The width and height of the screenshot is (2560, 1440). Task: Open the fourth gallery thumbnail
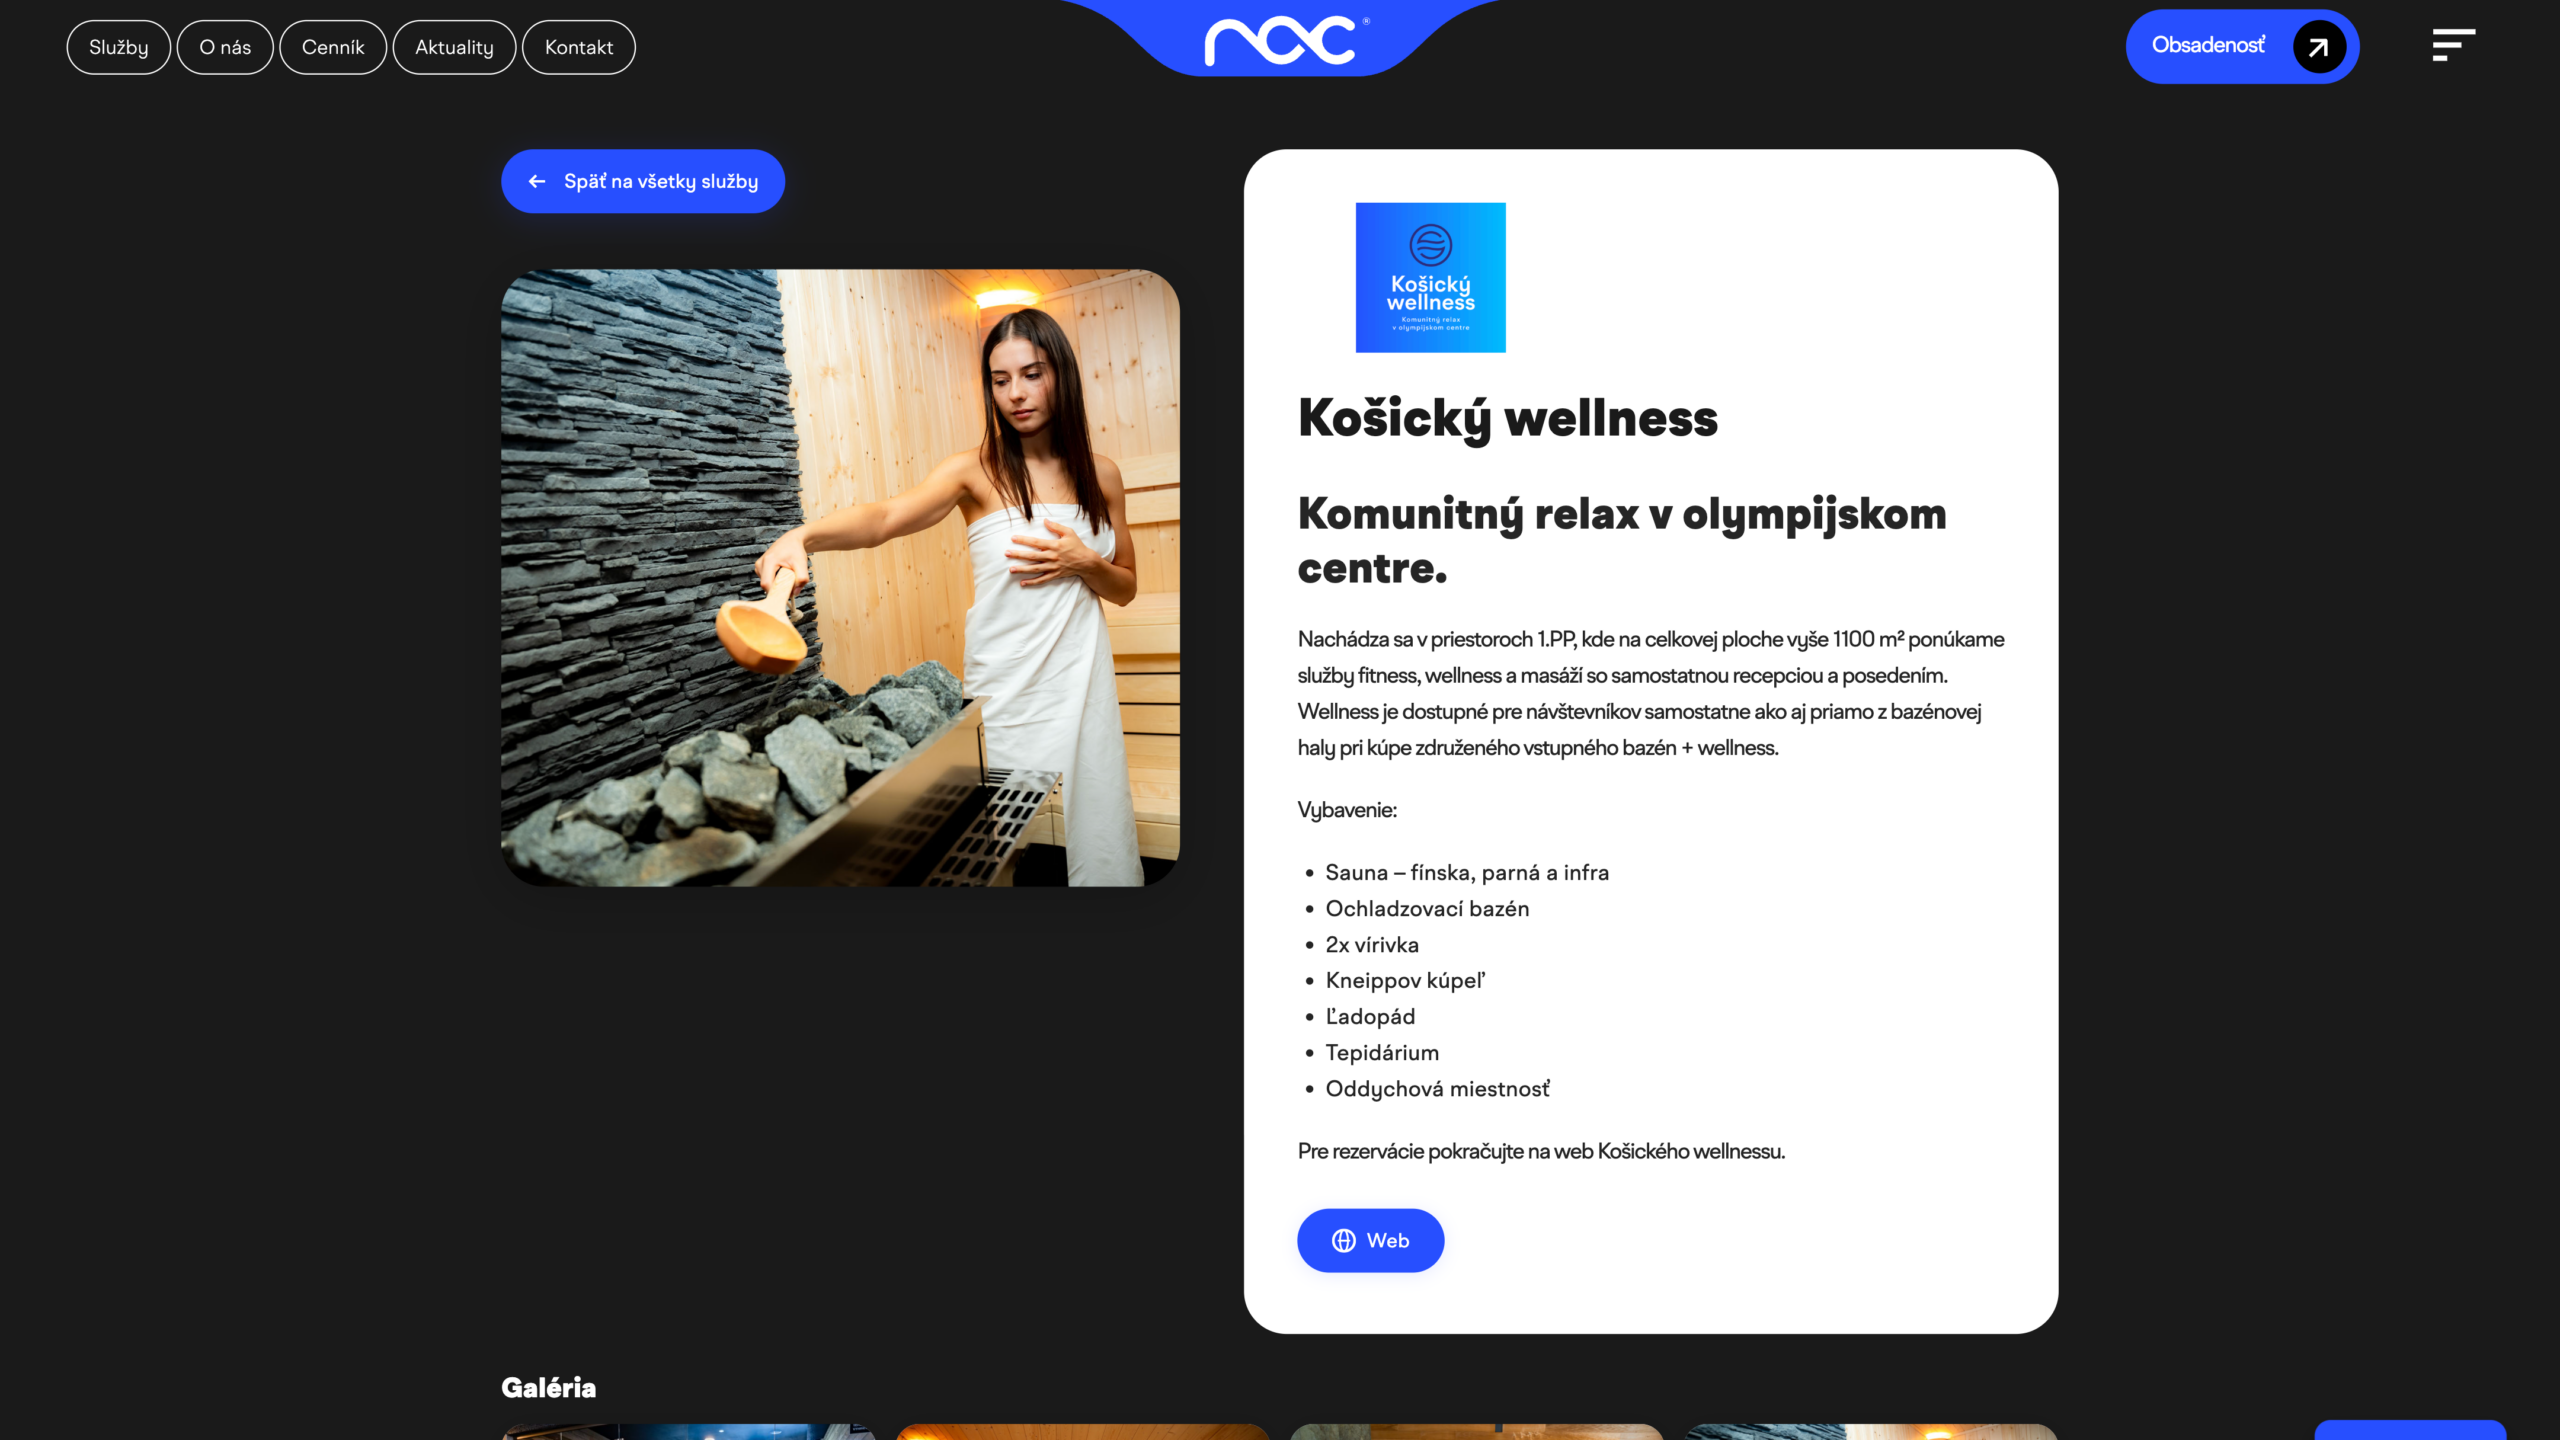[x=1870, y=1432]
